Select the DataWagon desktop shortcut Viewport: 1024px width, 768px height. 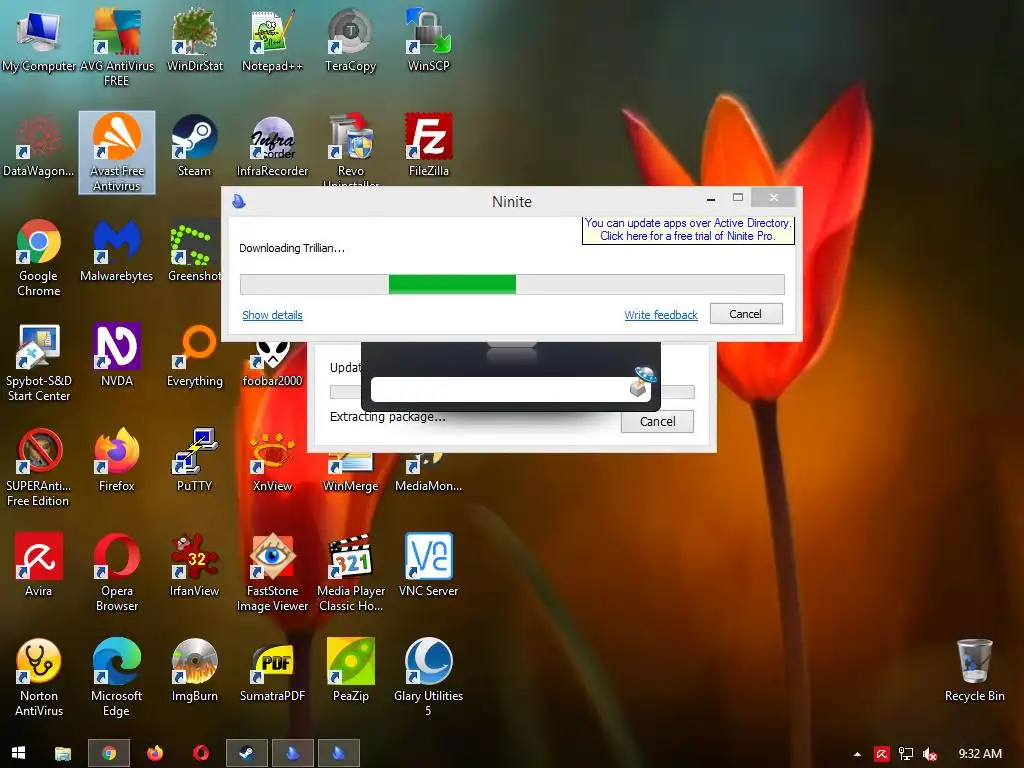(x=39, y=145)
